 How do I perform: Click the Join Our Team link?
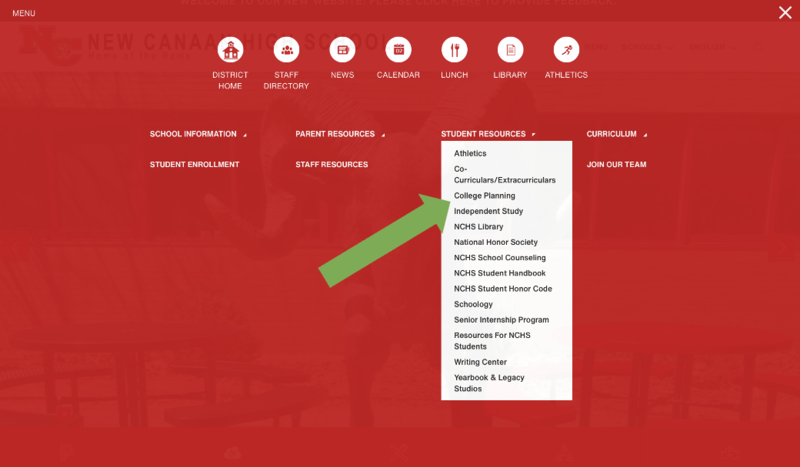coord(616,164)
